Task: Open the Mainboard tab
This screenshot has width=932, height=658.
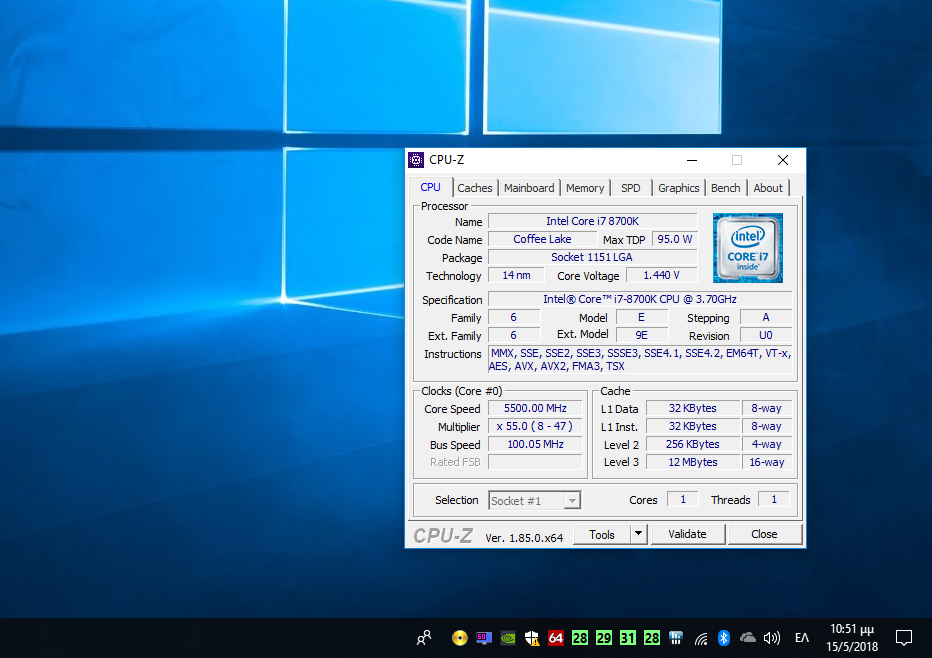Action: coord(529,188)
